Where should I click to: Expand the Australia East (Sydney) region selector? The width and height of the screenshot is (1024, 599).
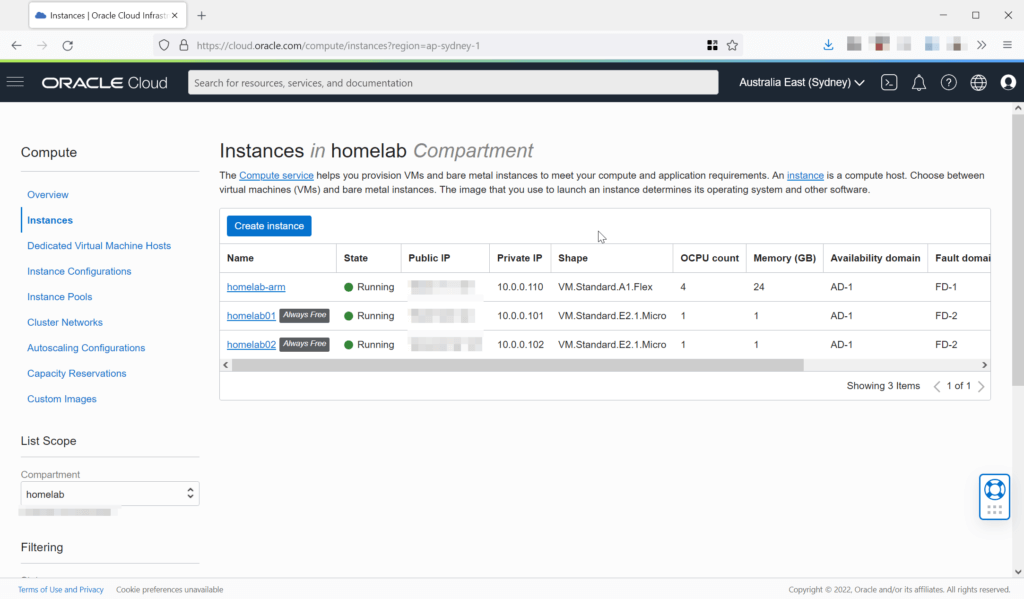802,82
